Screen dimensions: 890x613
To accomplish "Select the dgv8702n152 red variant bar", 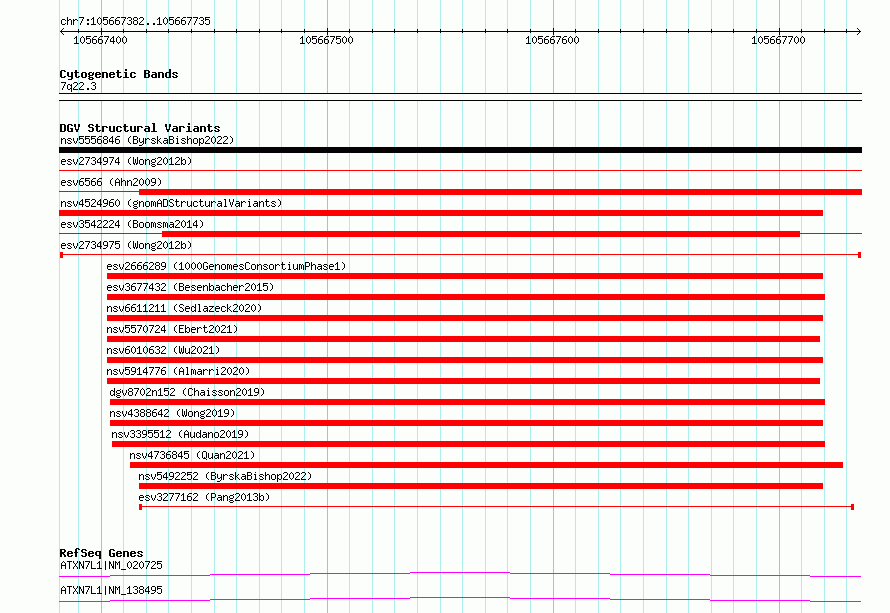I will coord(467,402).
